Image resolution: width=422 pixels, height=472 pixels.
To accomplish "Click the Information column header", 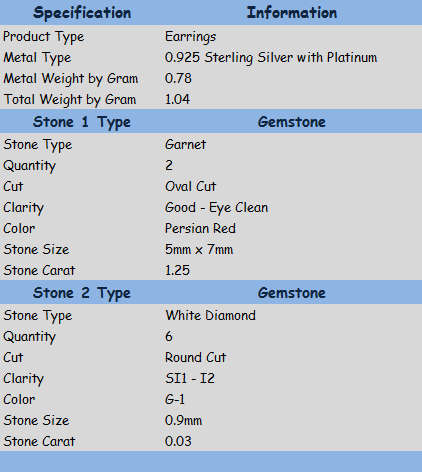I will tap(292, 13).
